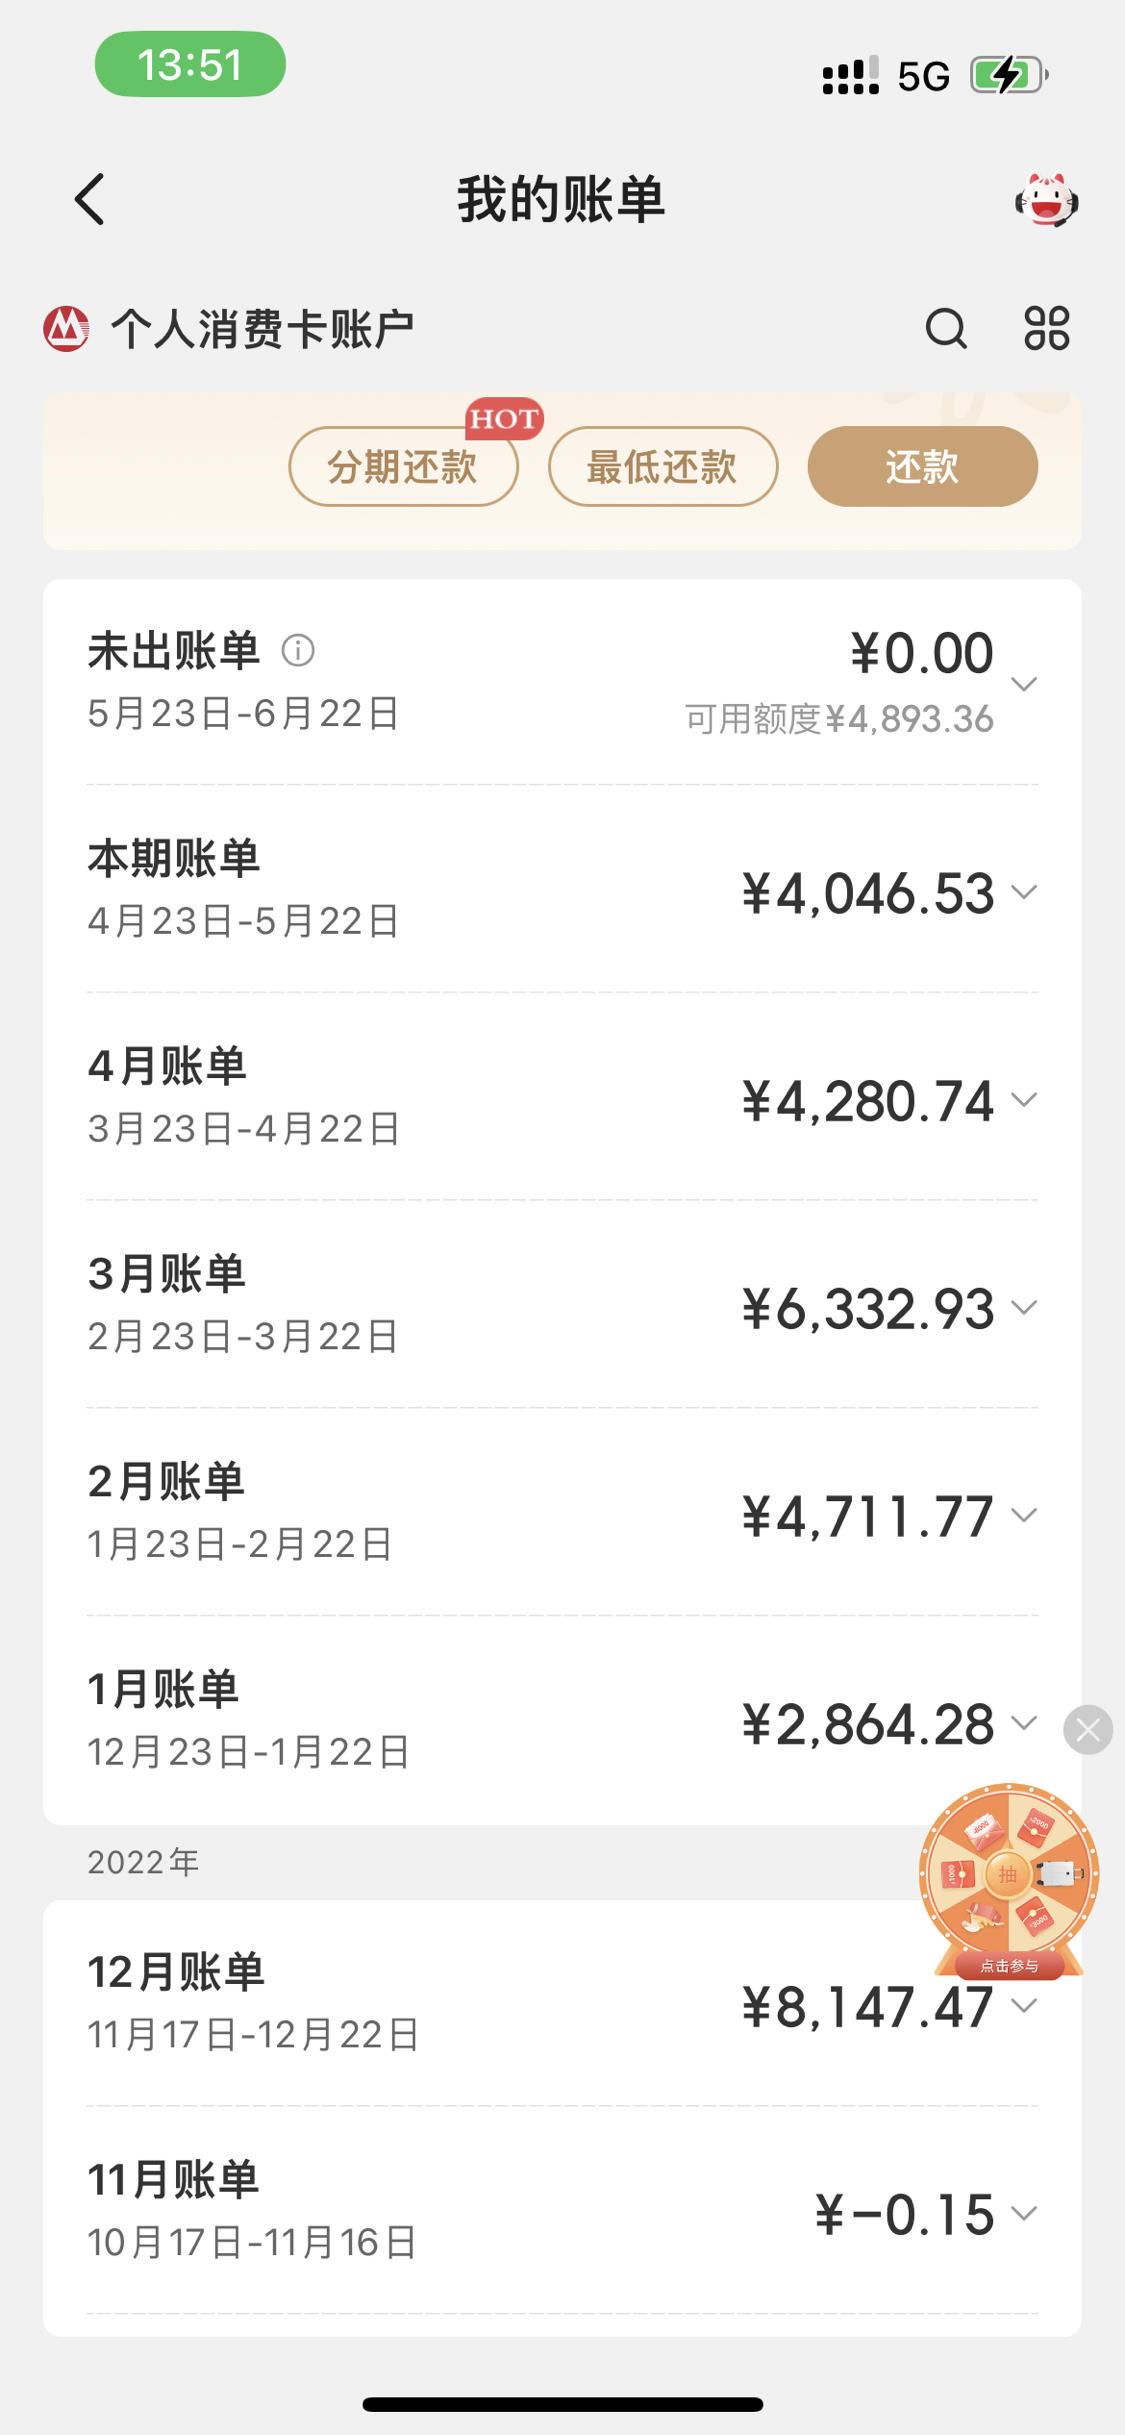The width and height of the screenshot is (1125, 2435).
Task: Click the China Merchants Bank logo
Action: pos(66,328)
